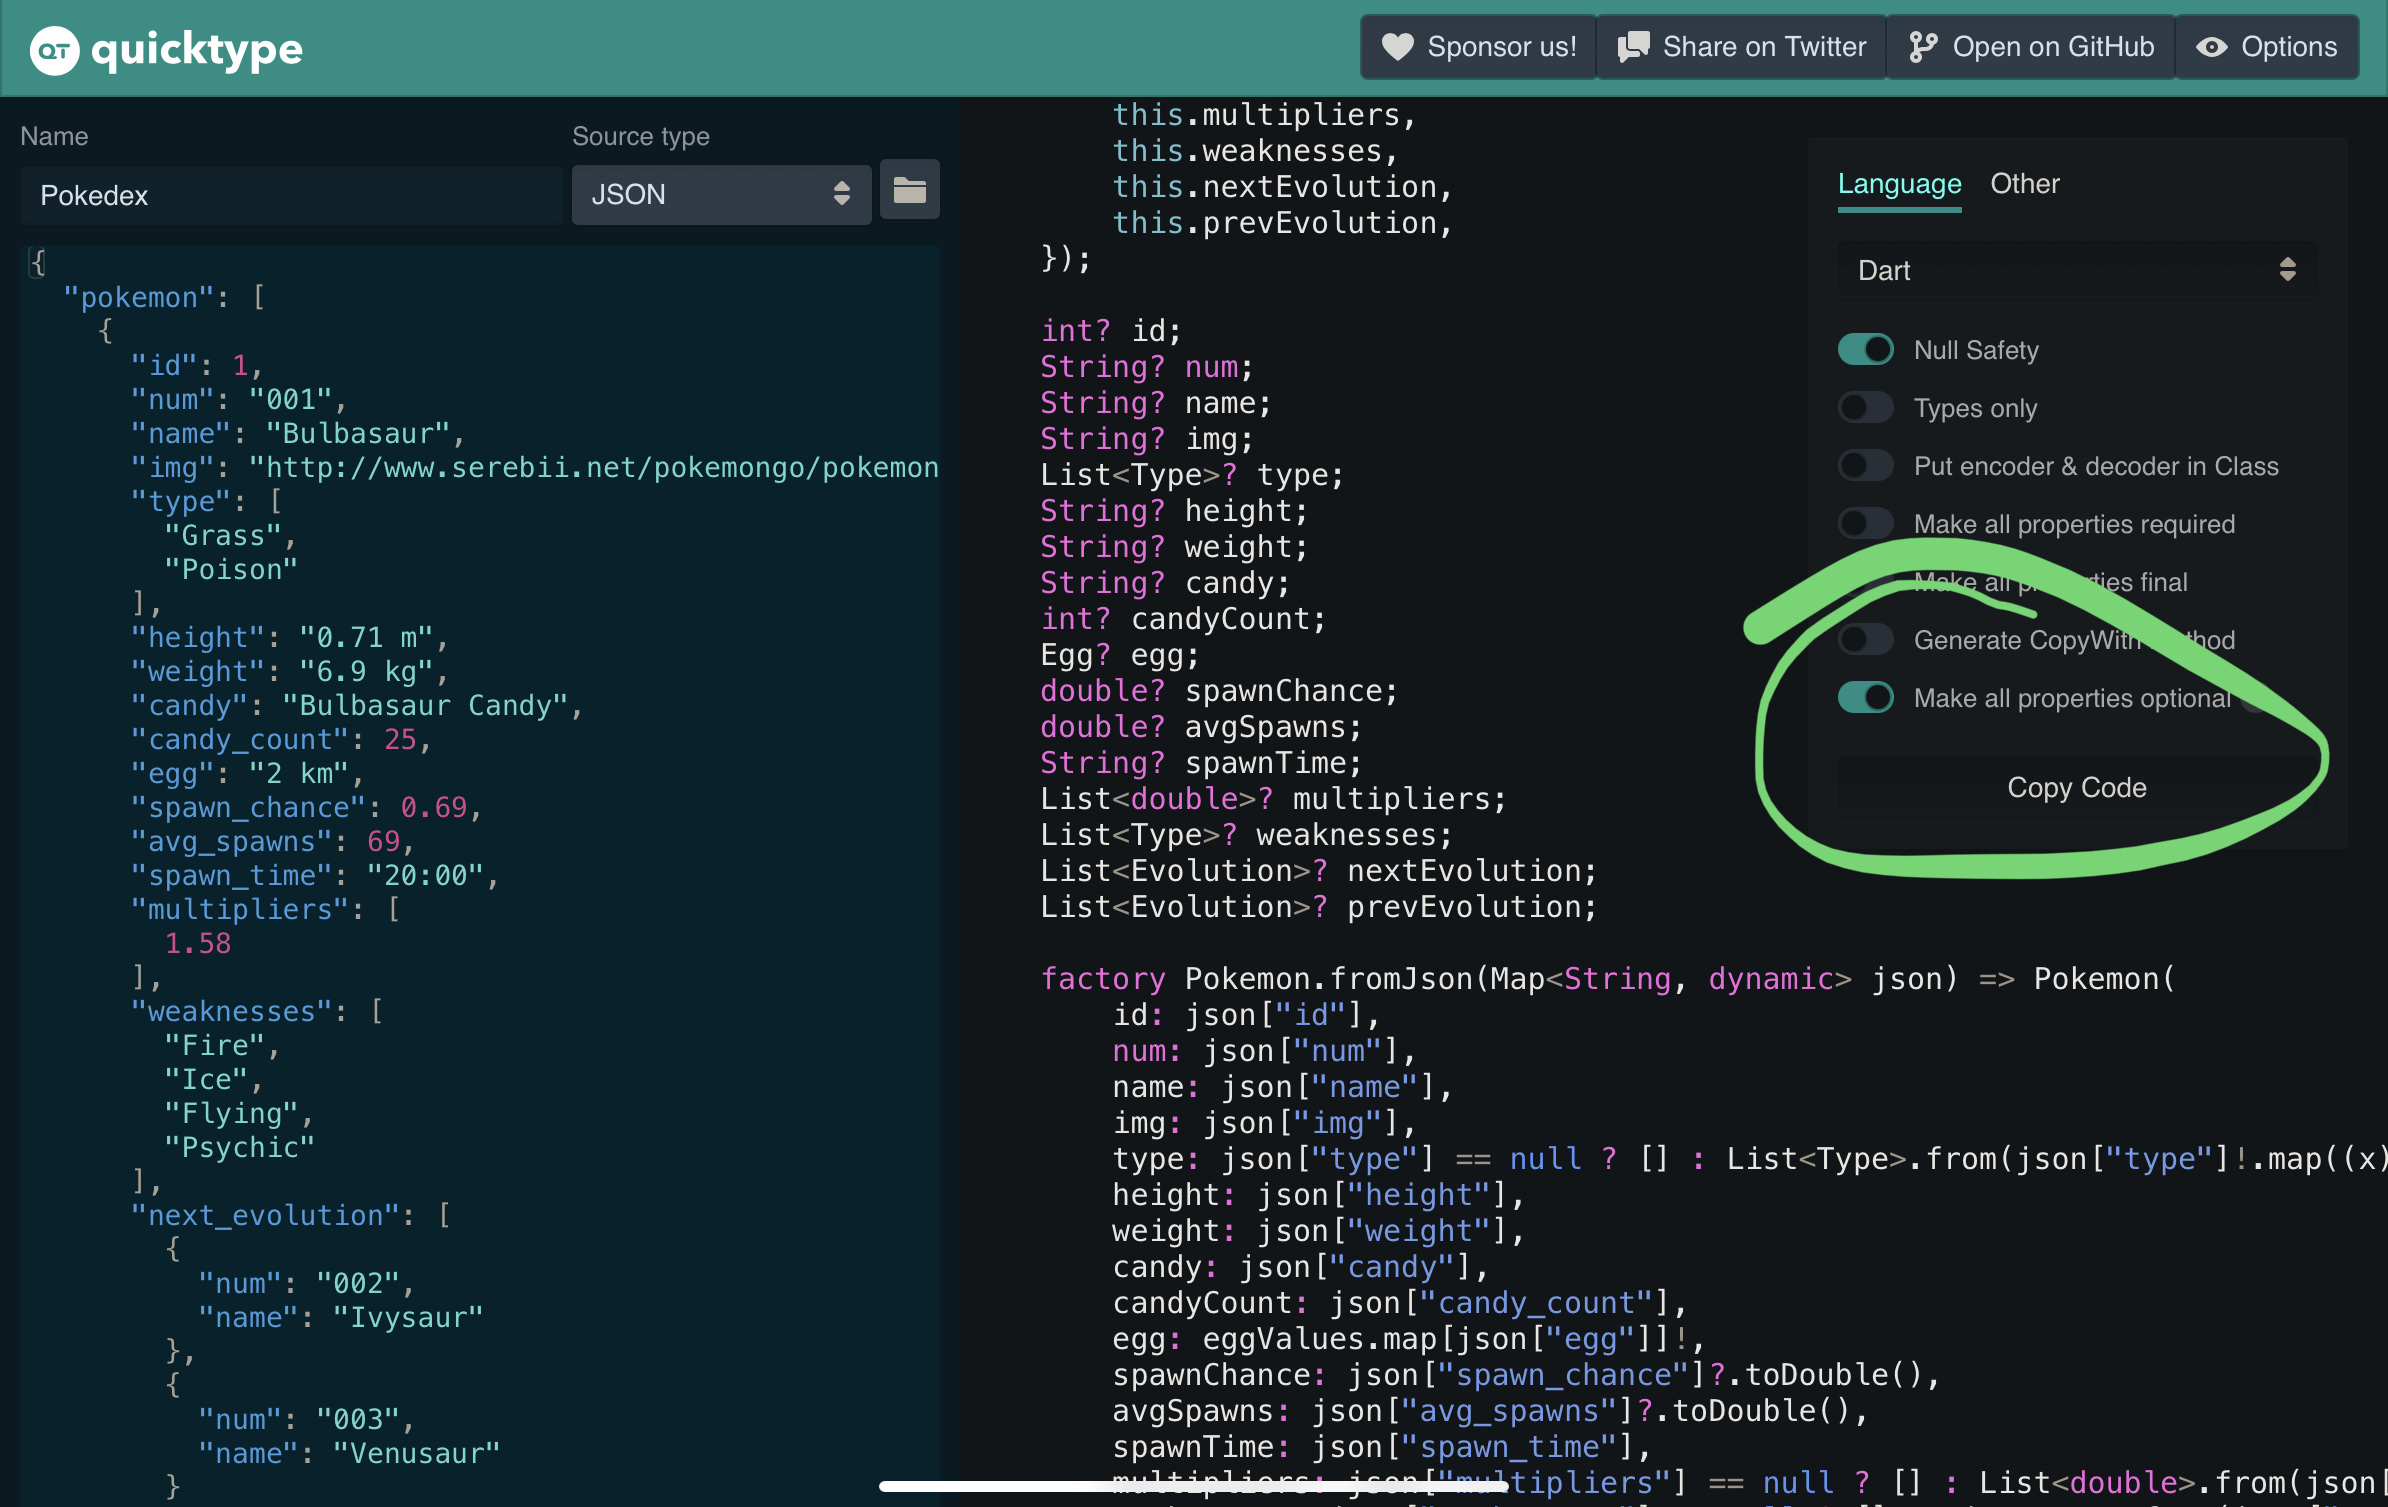Enable Make all properties required switch
The width and height of the screenshot is (2388, 1507).
pos(1865,524)
